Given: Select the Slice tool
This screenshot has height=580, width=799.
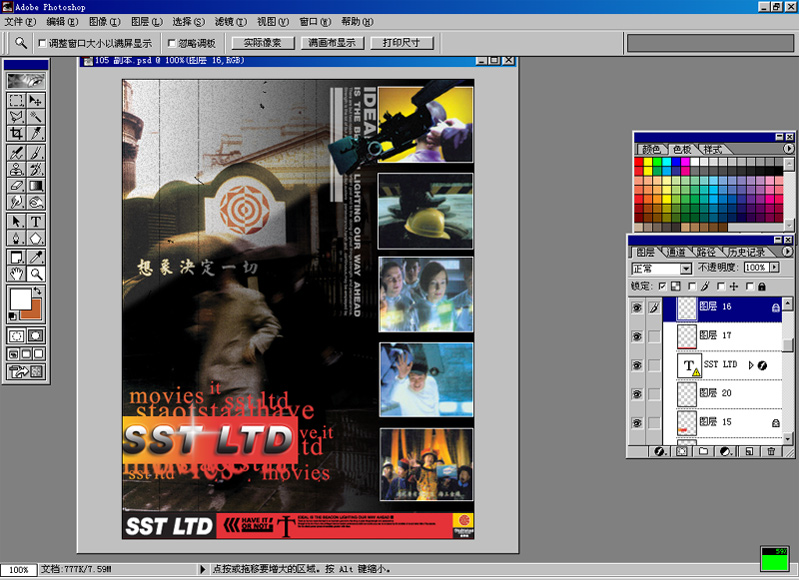Looking at the screenshot, I should pyautogui.click(x=36, y=133).
